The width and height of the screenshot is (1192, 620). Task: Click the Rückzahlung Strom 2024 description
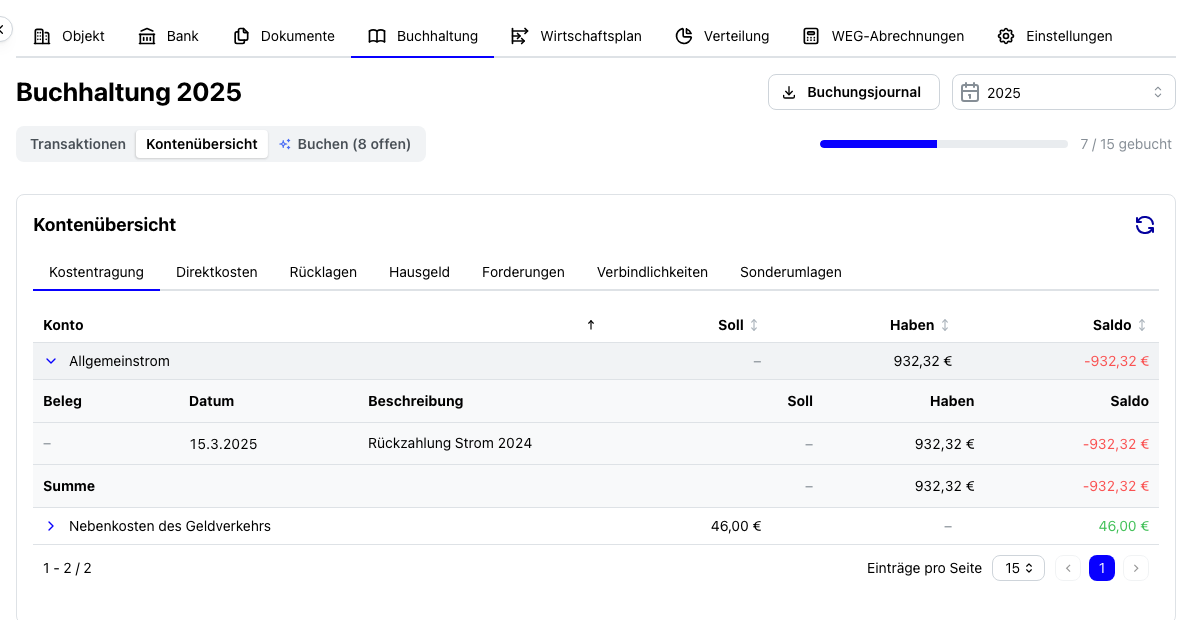[x=450, y=444]
